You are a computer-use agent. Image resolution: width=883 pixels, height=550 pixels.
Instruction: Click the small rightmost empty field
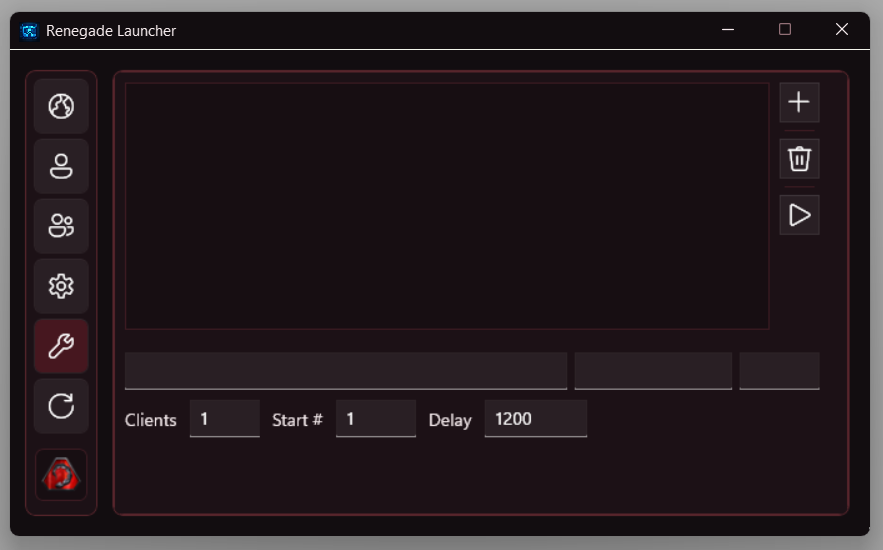(779, 370)
